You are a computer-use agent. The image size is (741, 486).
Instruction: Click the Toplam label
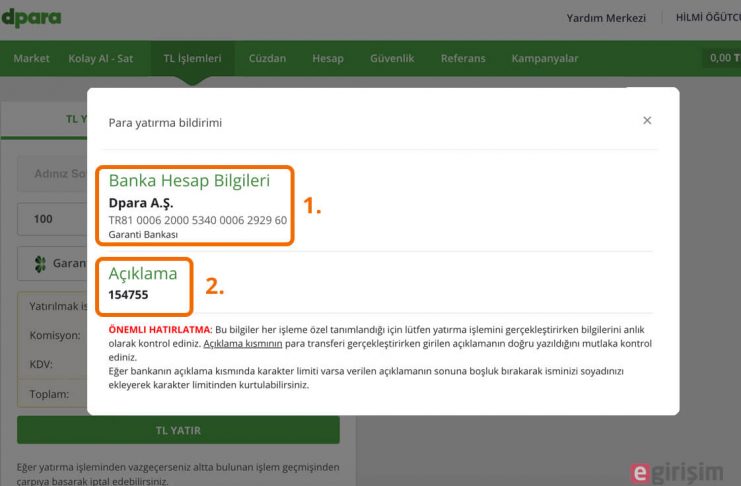pyautogui.click(x=49, y=394)
